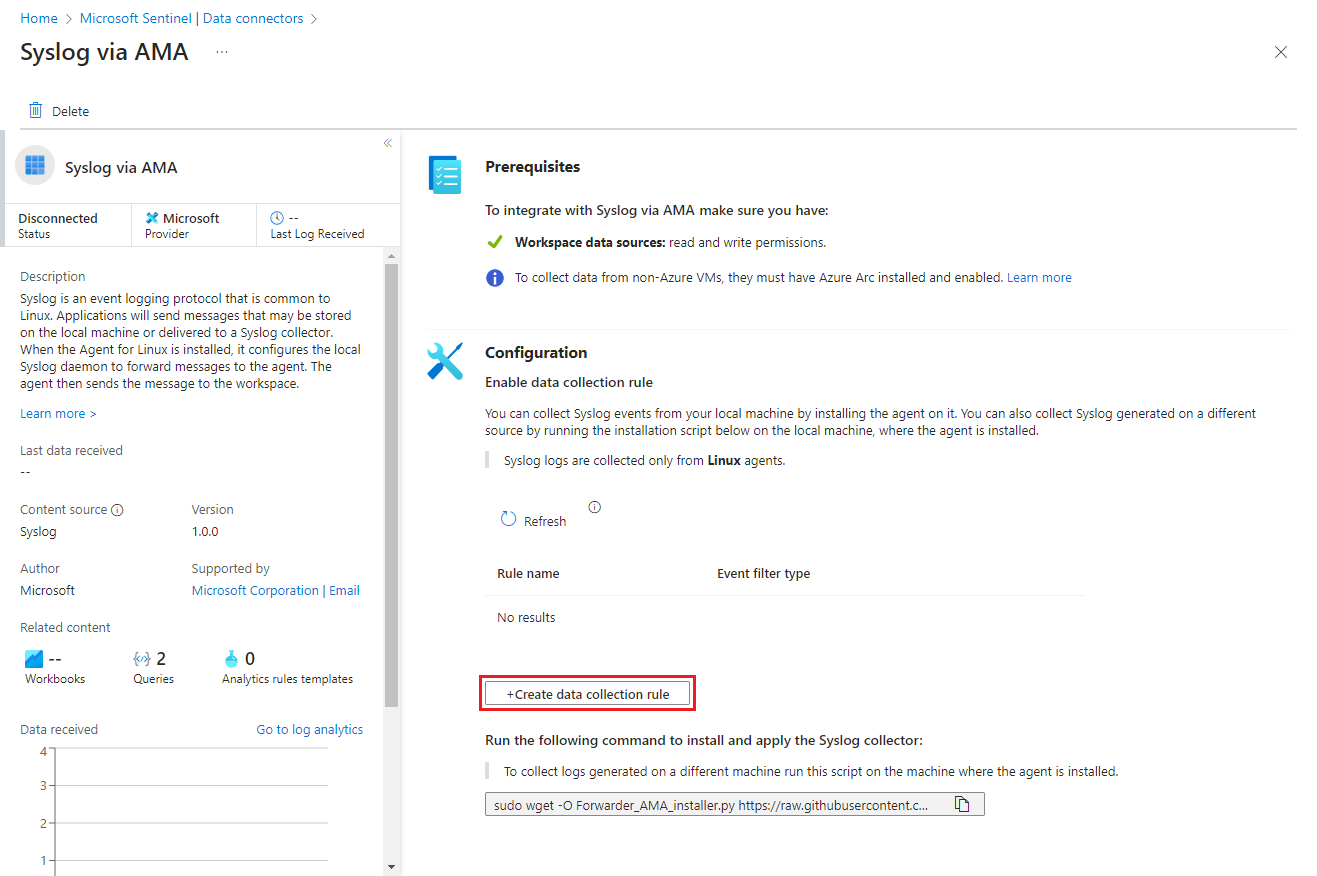Click the scrollbar up arrow in left pane
This screenshot has width=1317, height=876.
pos(391,255)
